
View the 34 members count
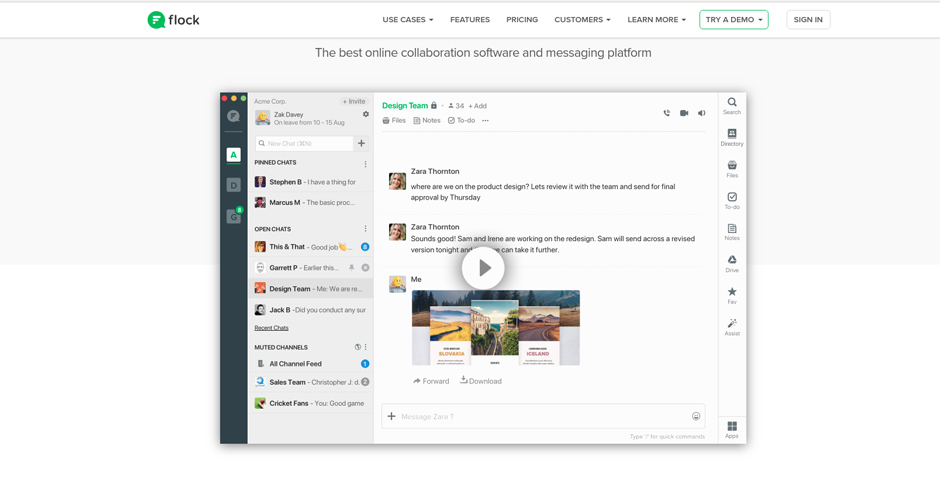456,106
